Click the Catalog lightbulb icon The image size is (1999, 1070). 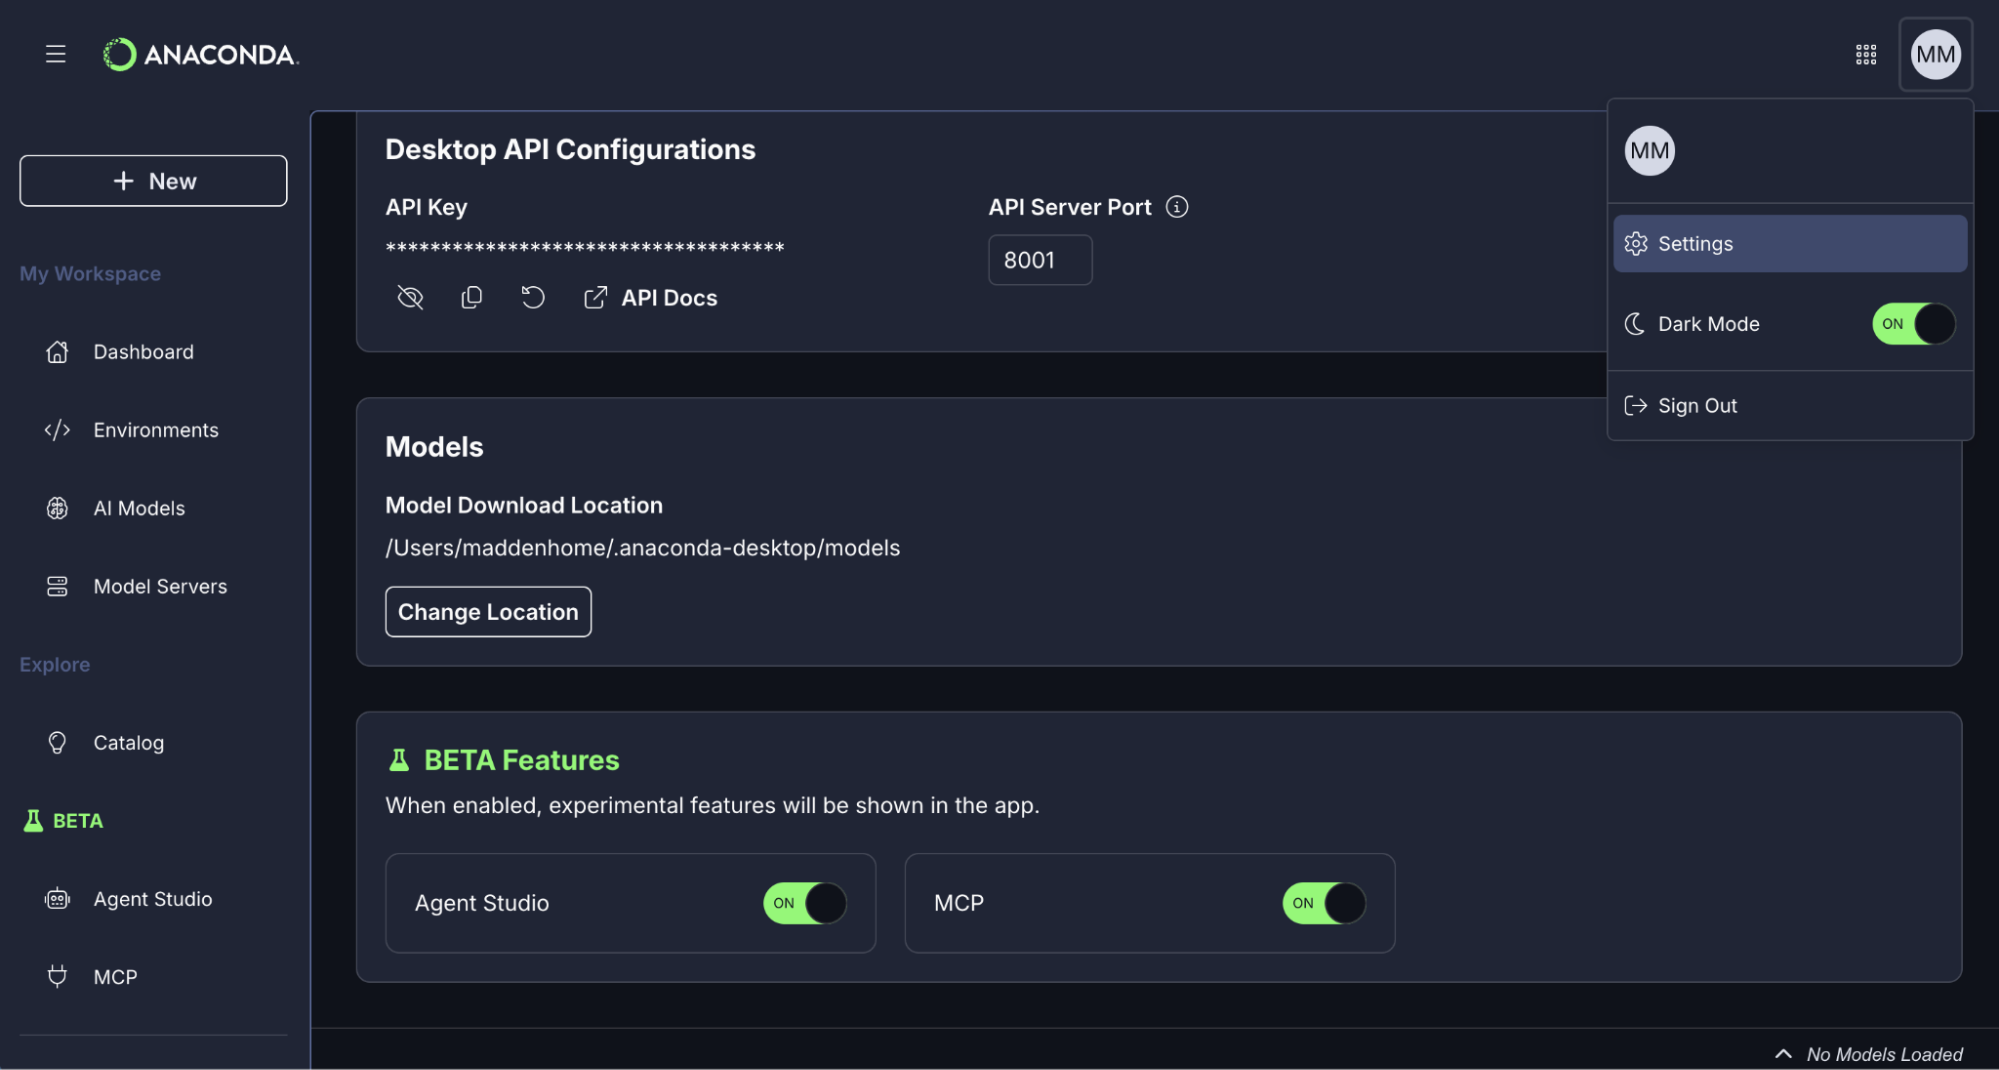[58, 743]
